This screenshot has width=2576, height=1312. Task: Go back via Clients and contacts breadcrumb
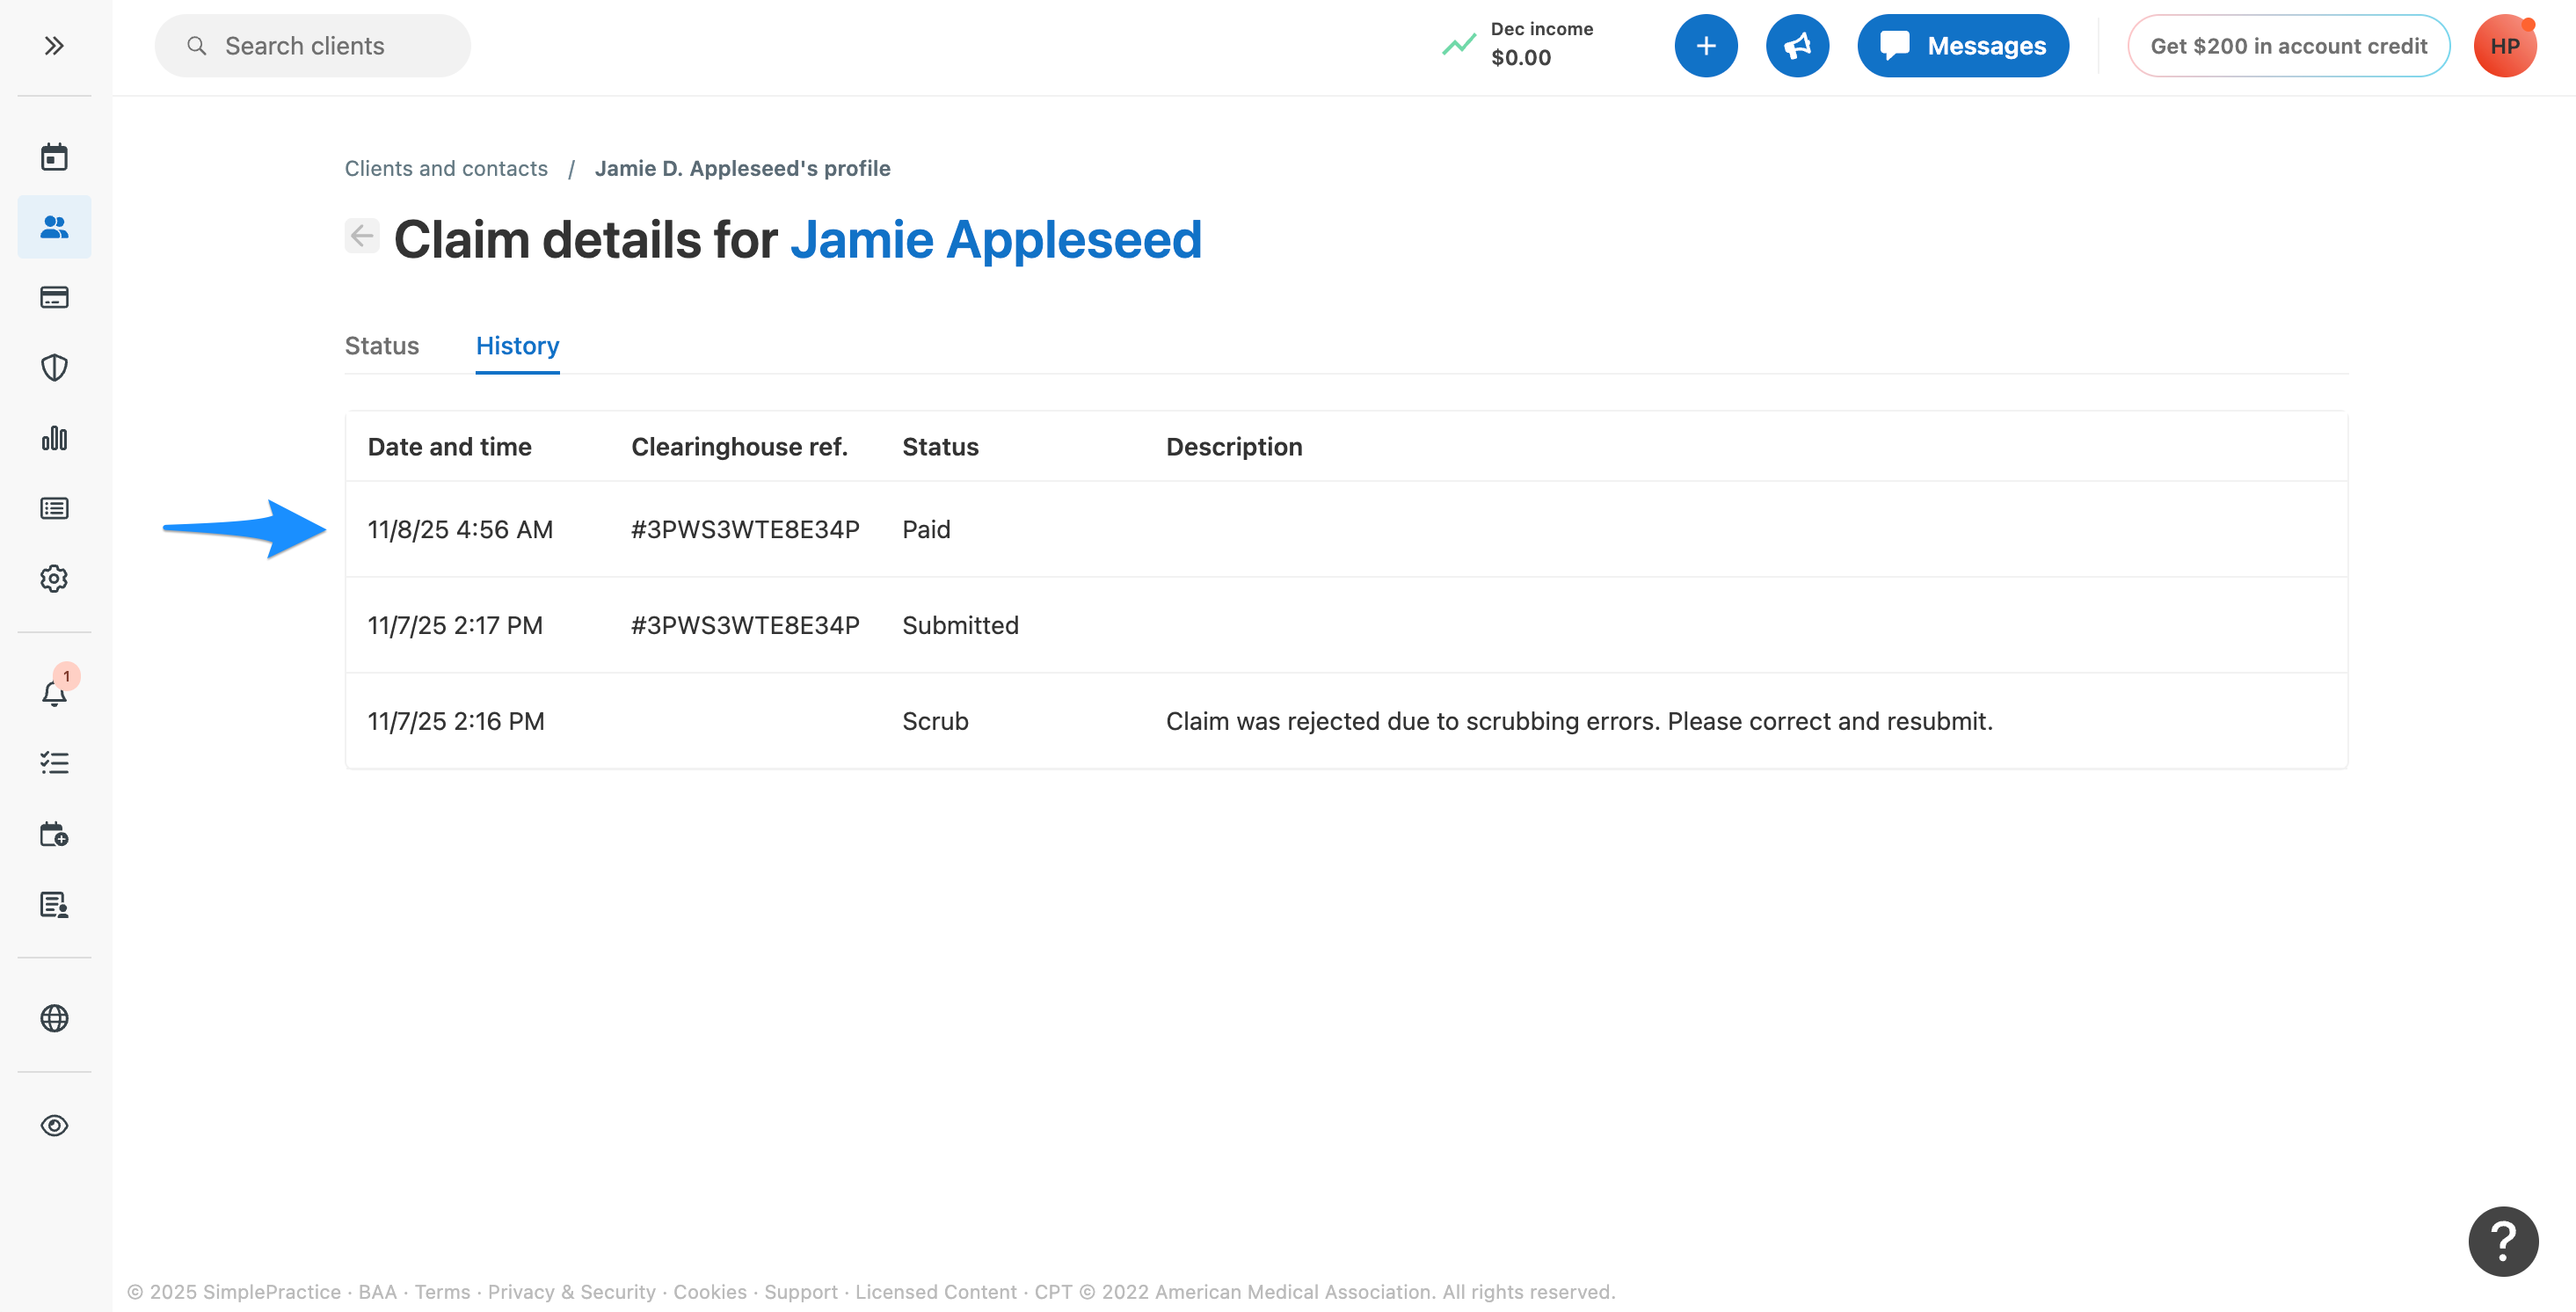[x=446, y=168]
